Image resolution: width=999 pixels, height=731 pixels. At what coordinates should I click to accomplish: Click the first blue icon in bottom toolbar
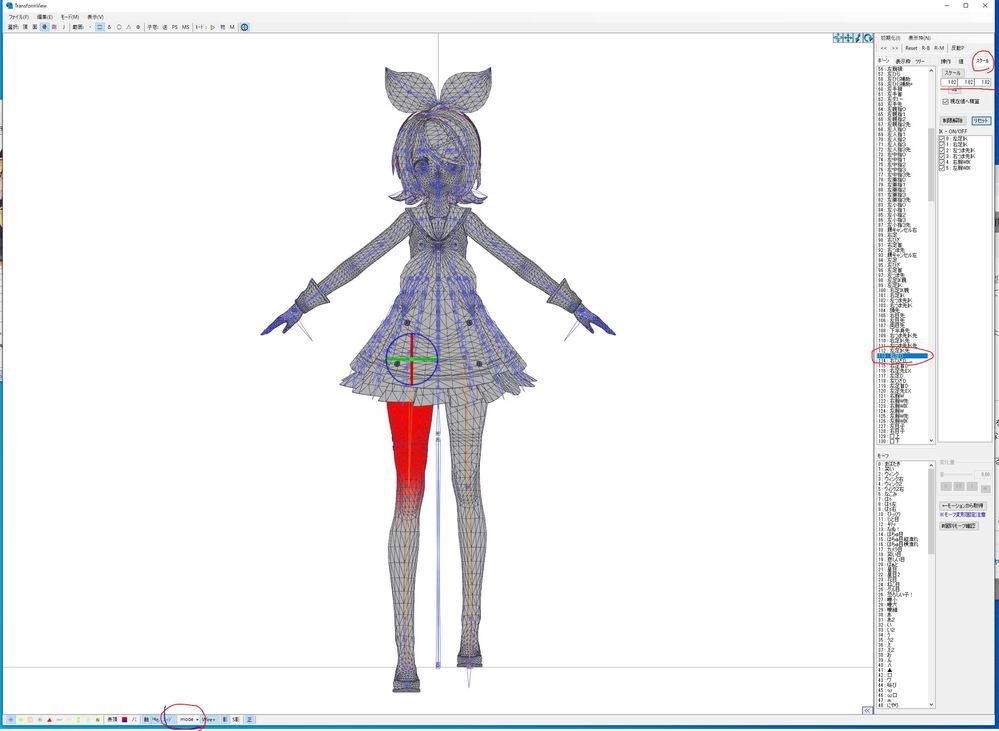11,720
